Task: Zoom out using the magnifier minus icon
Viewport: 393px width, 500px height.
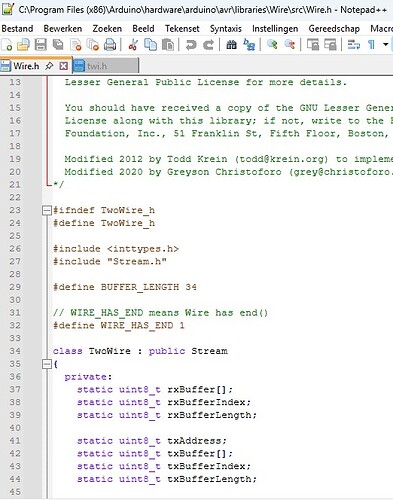Action: (290, 44)
